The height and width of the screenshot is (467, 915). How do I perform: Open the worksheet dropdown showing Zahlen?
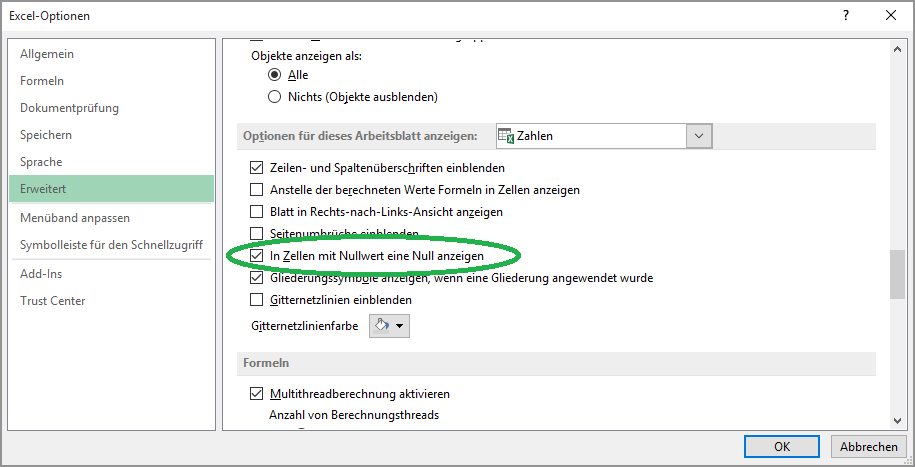point(699,136)
